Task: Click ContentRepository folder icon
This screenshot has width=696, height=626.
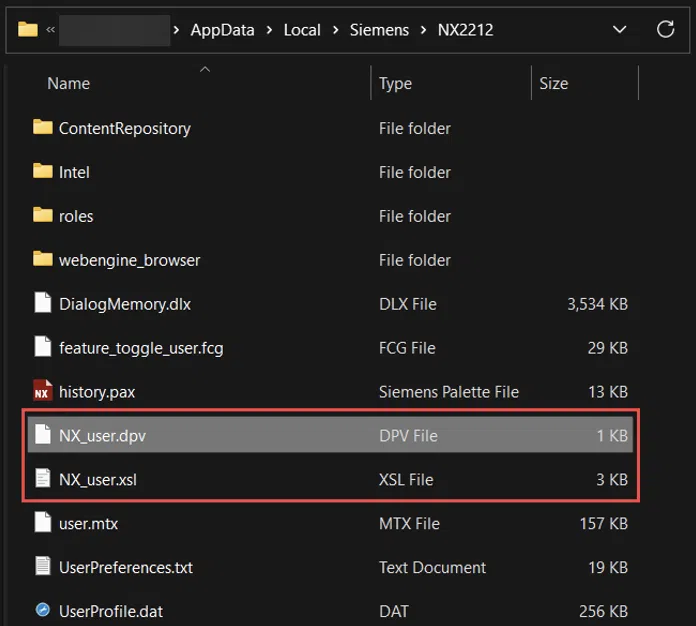Action: click(x=43, y=127)
